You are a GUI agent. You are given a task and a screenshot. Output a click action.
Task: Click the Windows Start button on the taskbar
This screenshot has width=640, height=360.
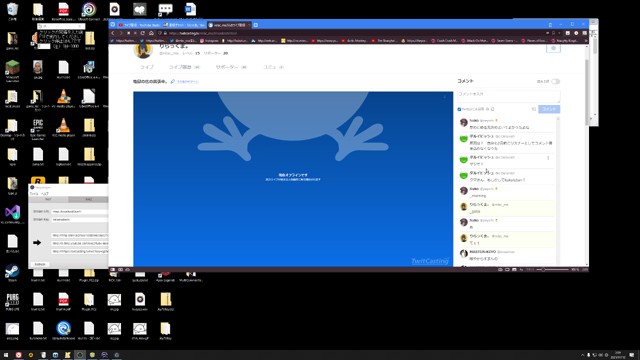(6, 355)
